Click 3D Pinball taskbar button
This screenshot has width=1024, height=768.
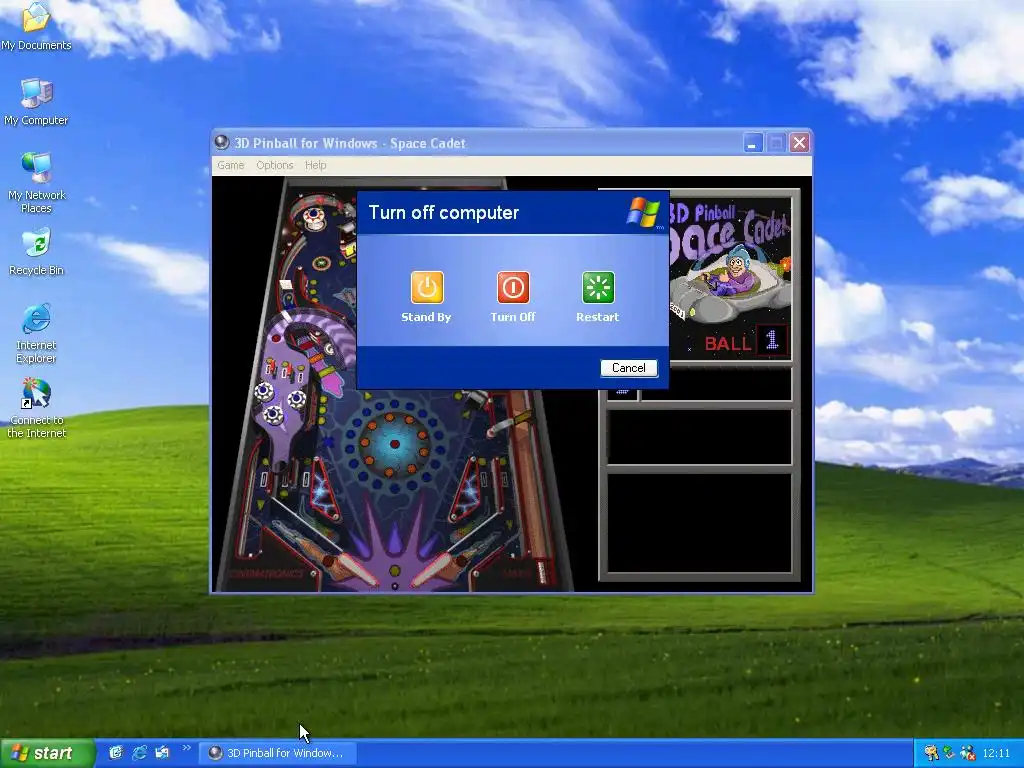tap(278, 753)
